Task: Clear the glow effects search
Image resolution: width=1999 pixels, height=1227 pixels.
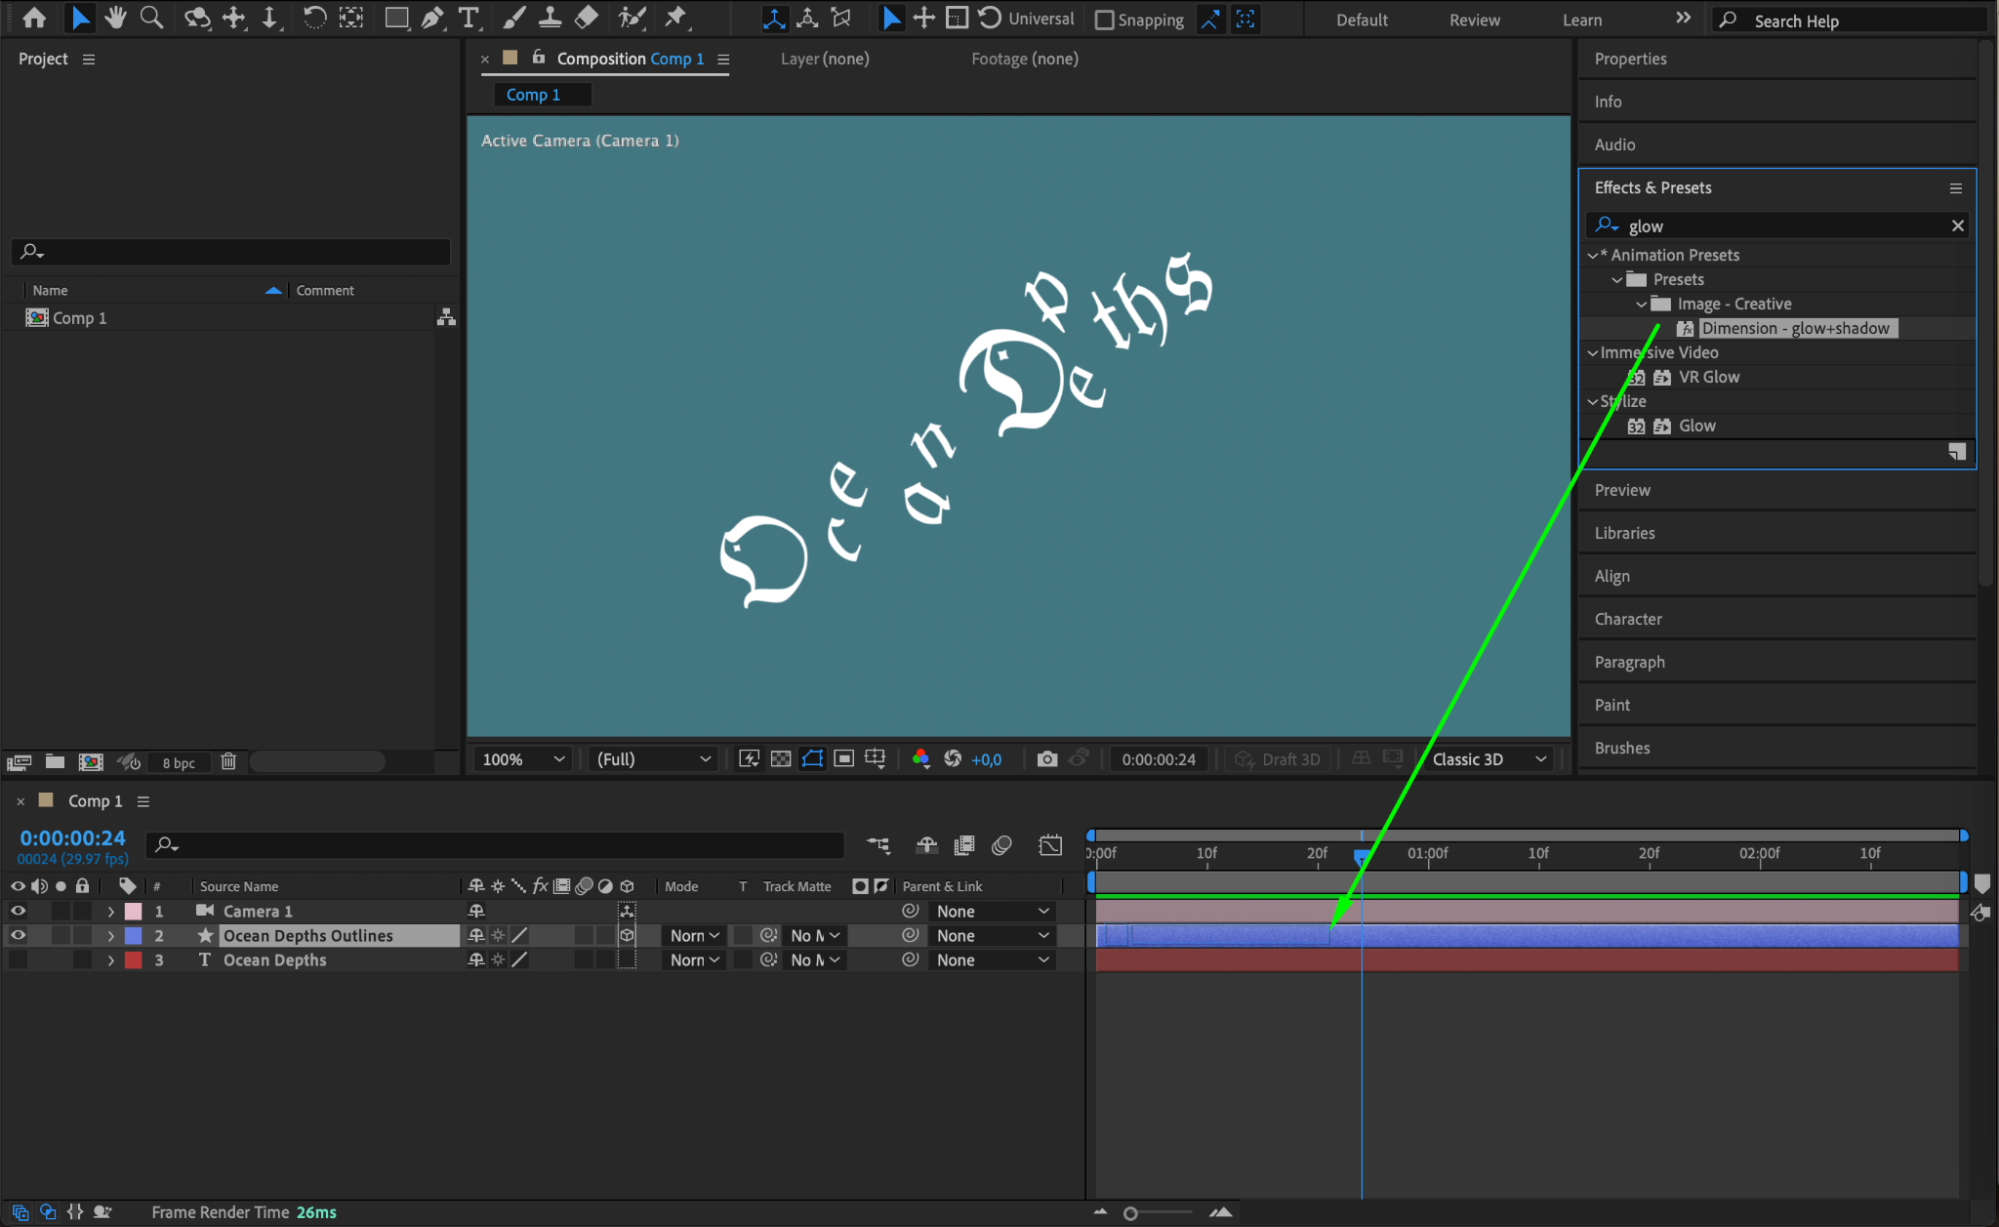Action: 1957,226
